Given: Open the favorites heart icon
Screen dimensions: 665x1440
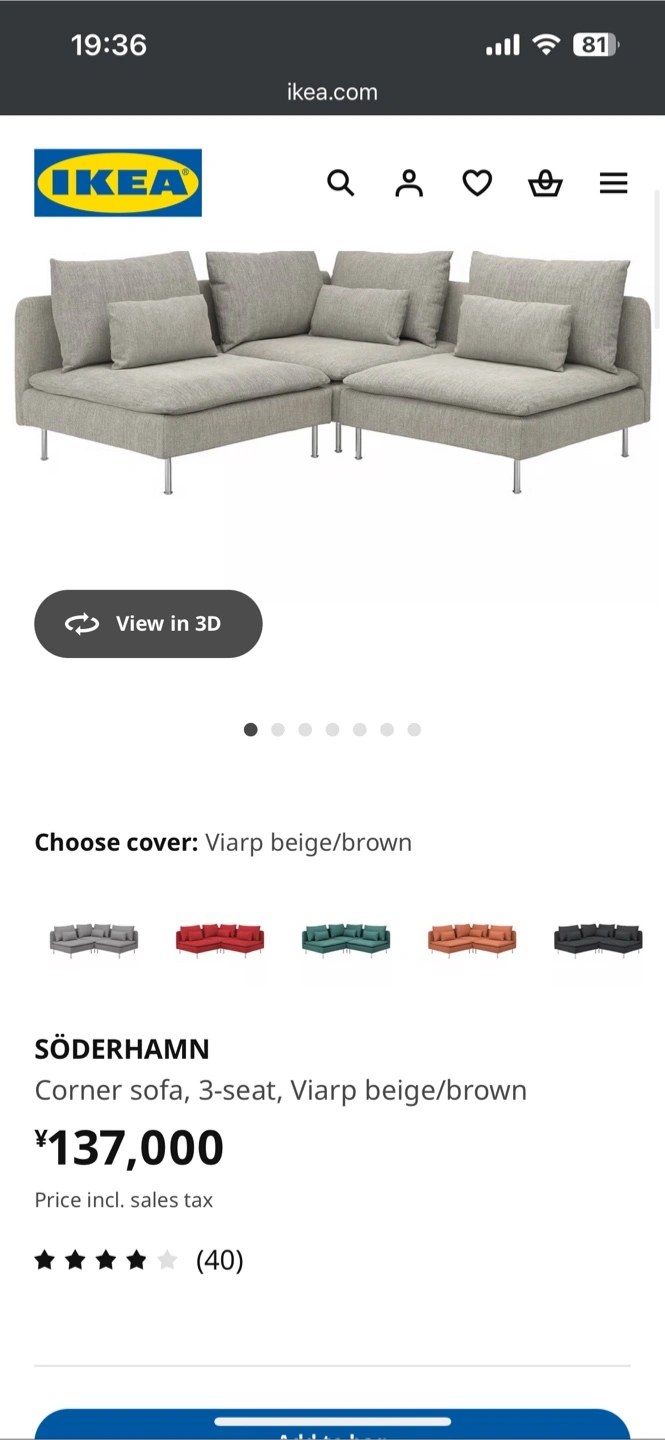Looking at the screenshot, I should (477, 183).
